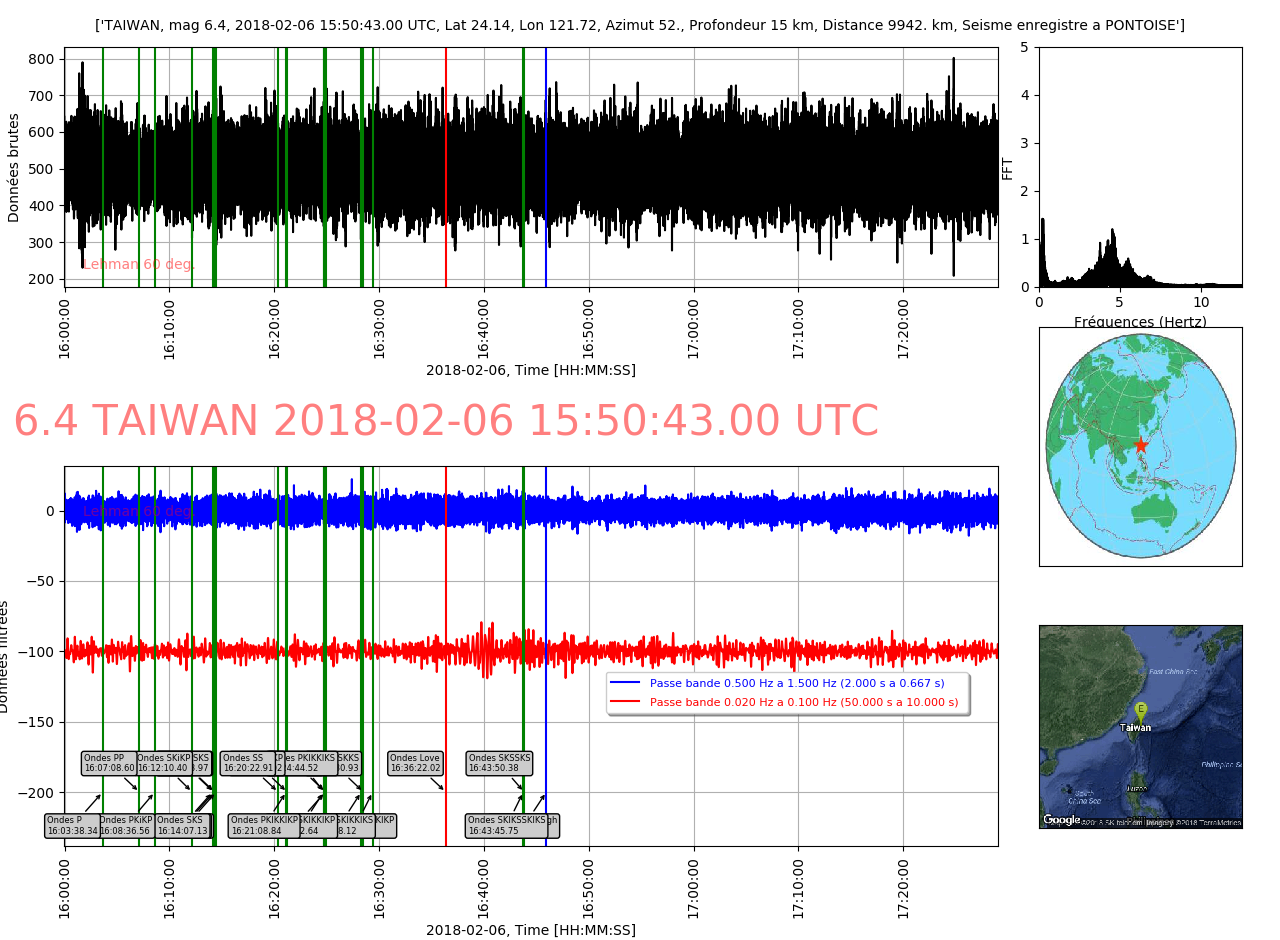The width and height of the screenshot is (1280, 940).
Task: Click the blue vertical marker in the filtered plot
Action: click(x=546, y=600)
